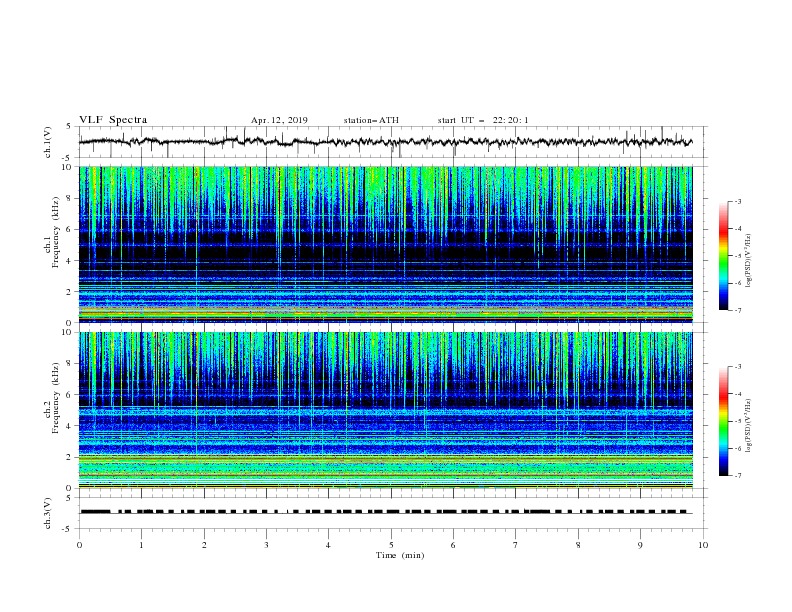Screen dimensions: 792x612
Task: Click the "ch.1(V)" axis label
Action: (x=48, y=142)
